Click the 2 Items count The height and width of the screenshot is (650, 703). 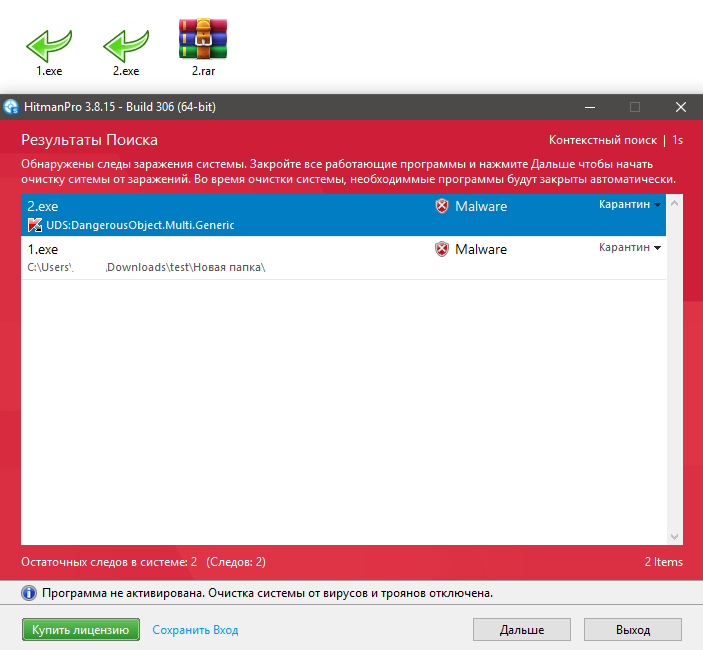[x=664, y=562]
